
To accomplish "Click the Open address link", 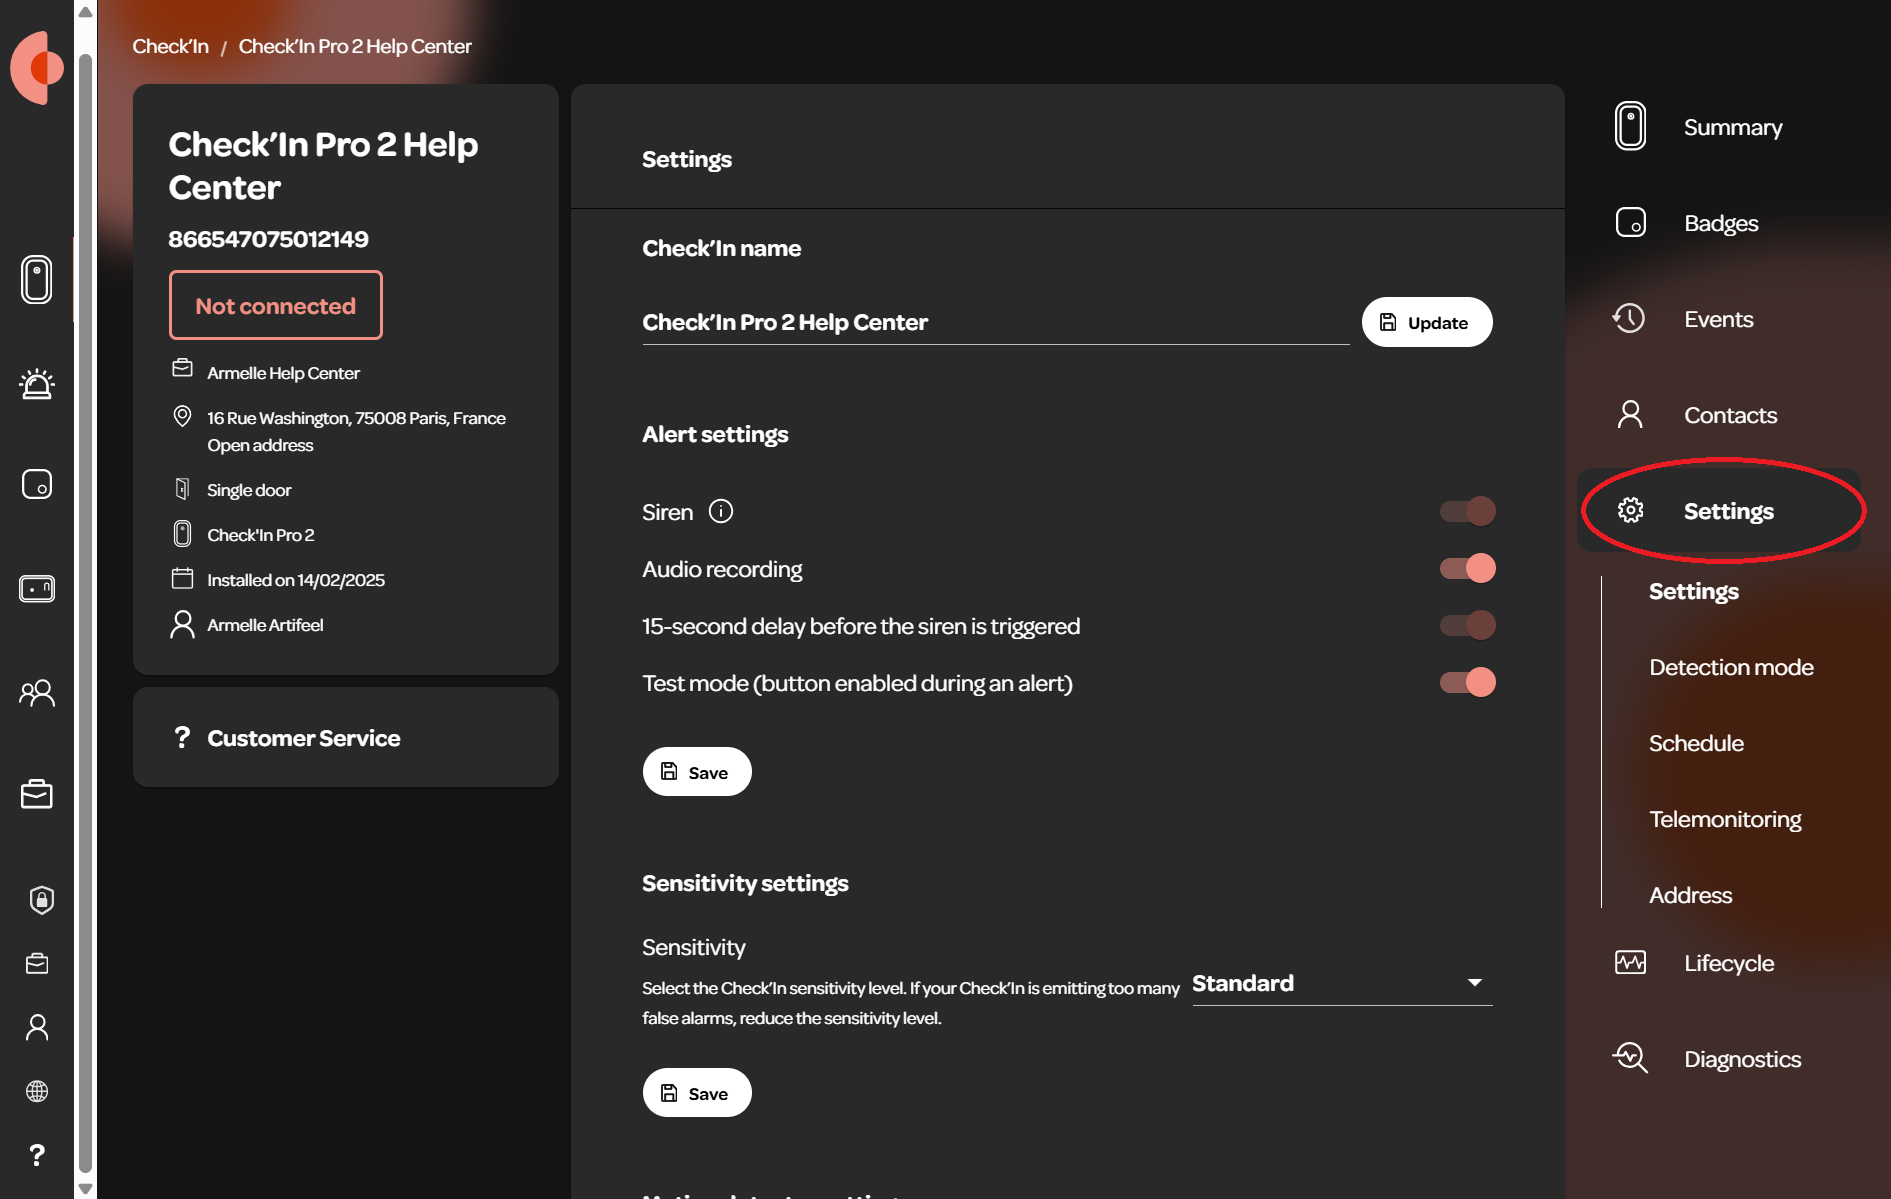I will pyautogui.click(x=260, y=445).
